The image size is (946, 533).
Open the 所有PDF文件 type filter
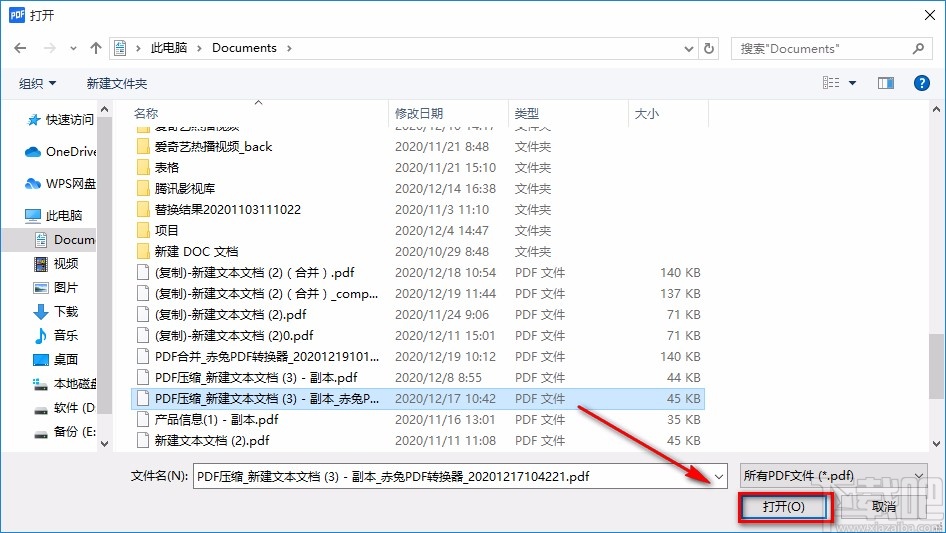833,476
